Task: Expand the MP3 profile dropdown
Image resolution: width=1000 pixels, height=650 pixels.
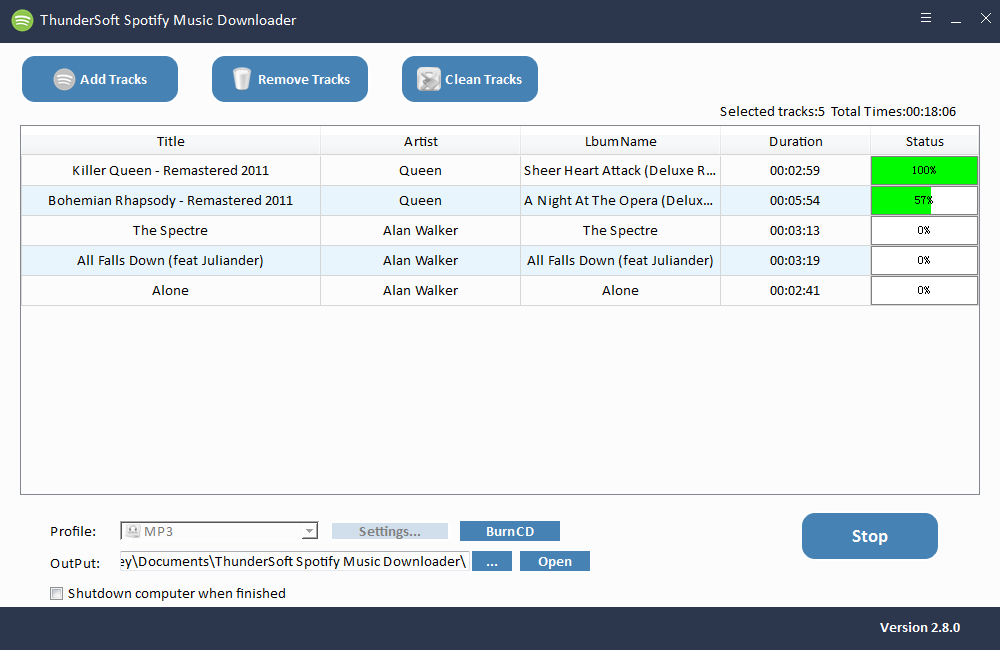Action: coord(309,532)
